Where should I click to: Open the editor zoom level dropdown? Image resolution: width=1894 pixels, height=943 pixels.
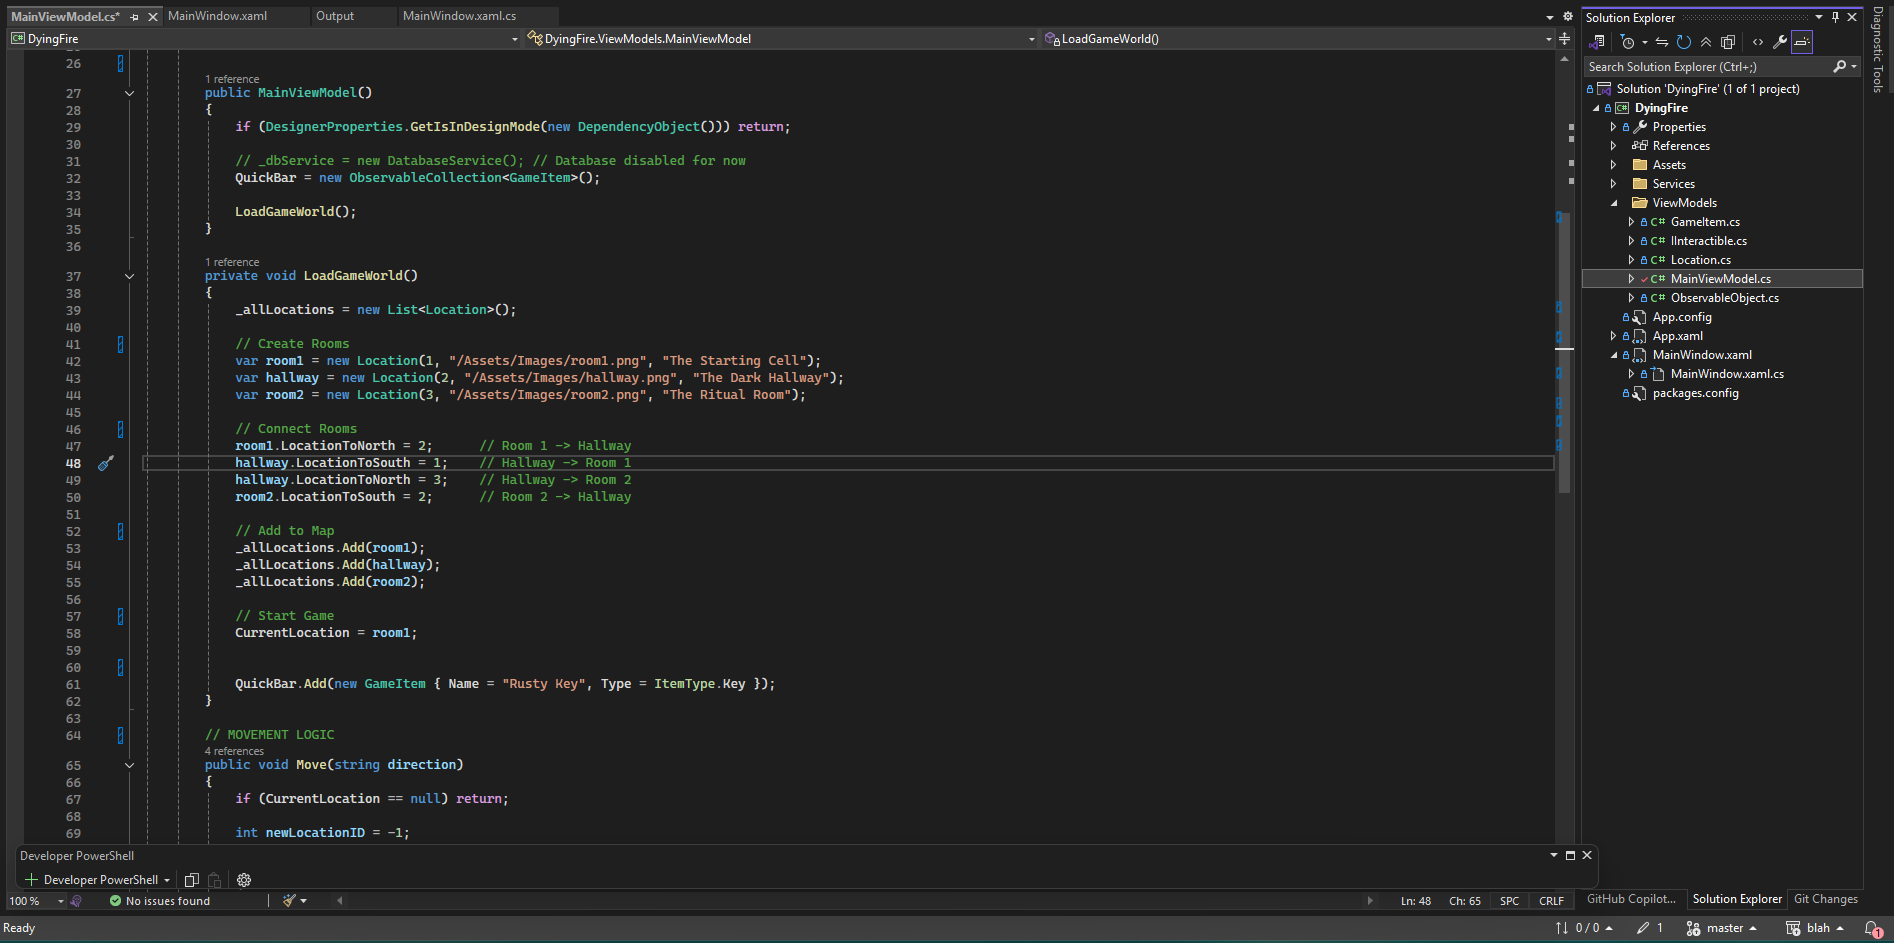click(60, 901)
